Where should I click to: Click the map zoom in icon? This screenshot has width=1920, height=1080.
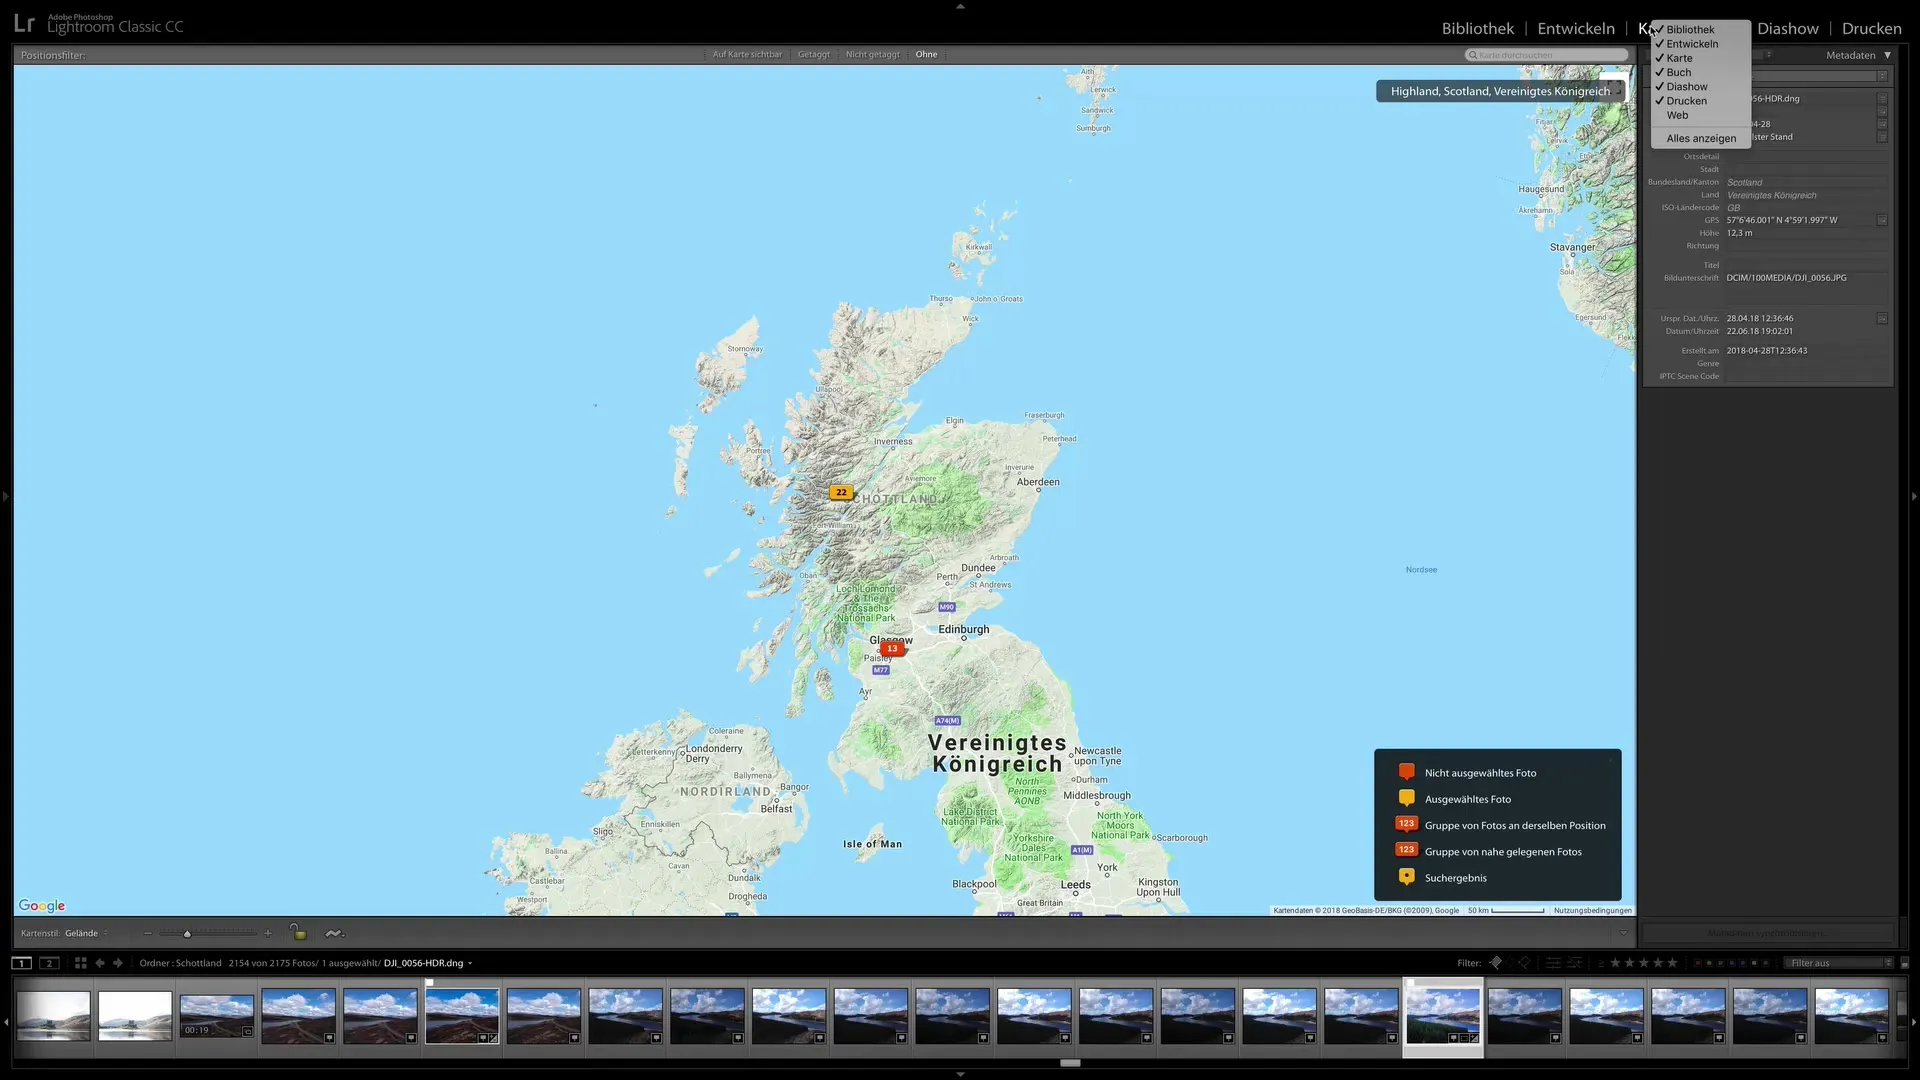point(268,934)
